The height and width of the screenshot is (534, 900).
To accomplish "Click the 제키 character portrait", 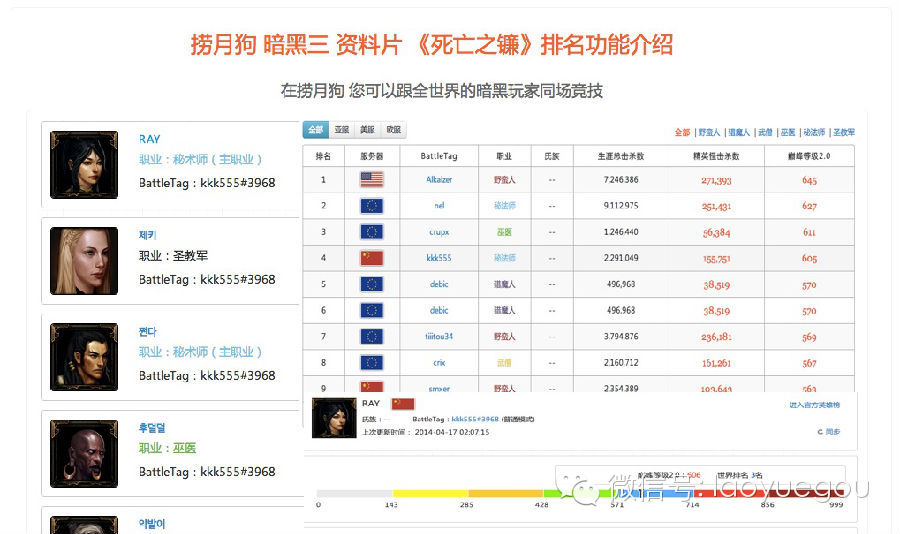I will 84,261.
